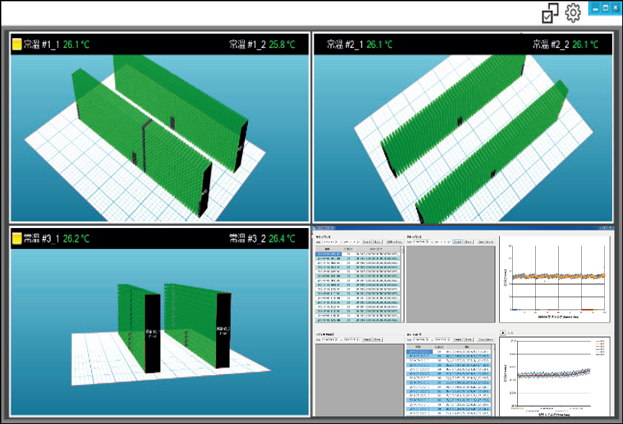Viewport: 623px width, 424px height.
Task: Click the yellow status square beside 常温 #1_1
Action: click(17, 44)
